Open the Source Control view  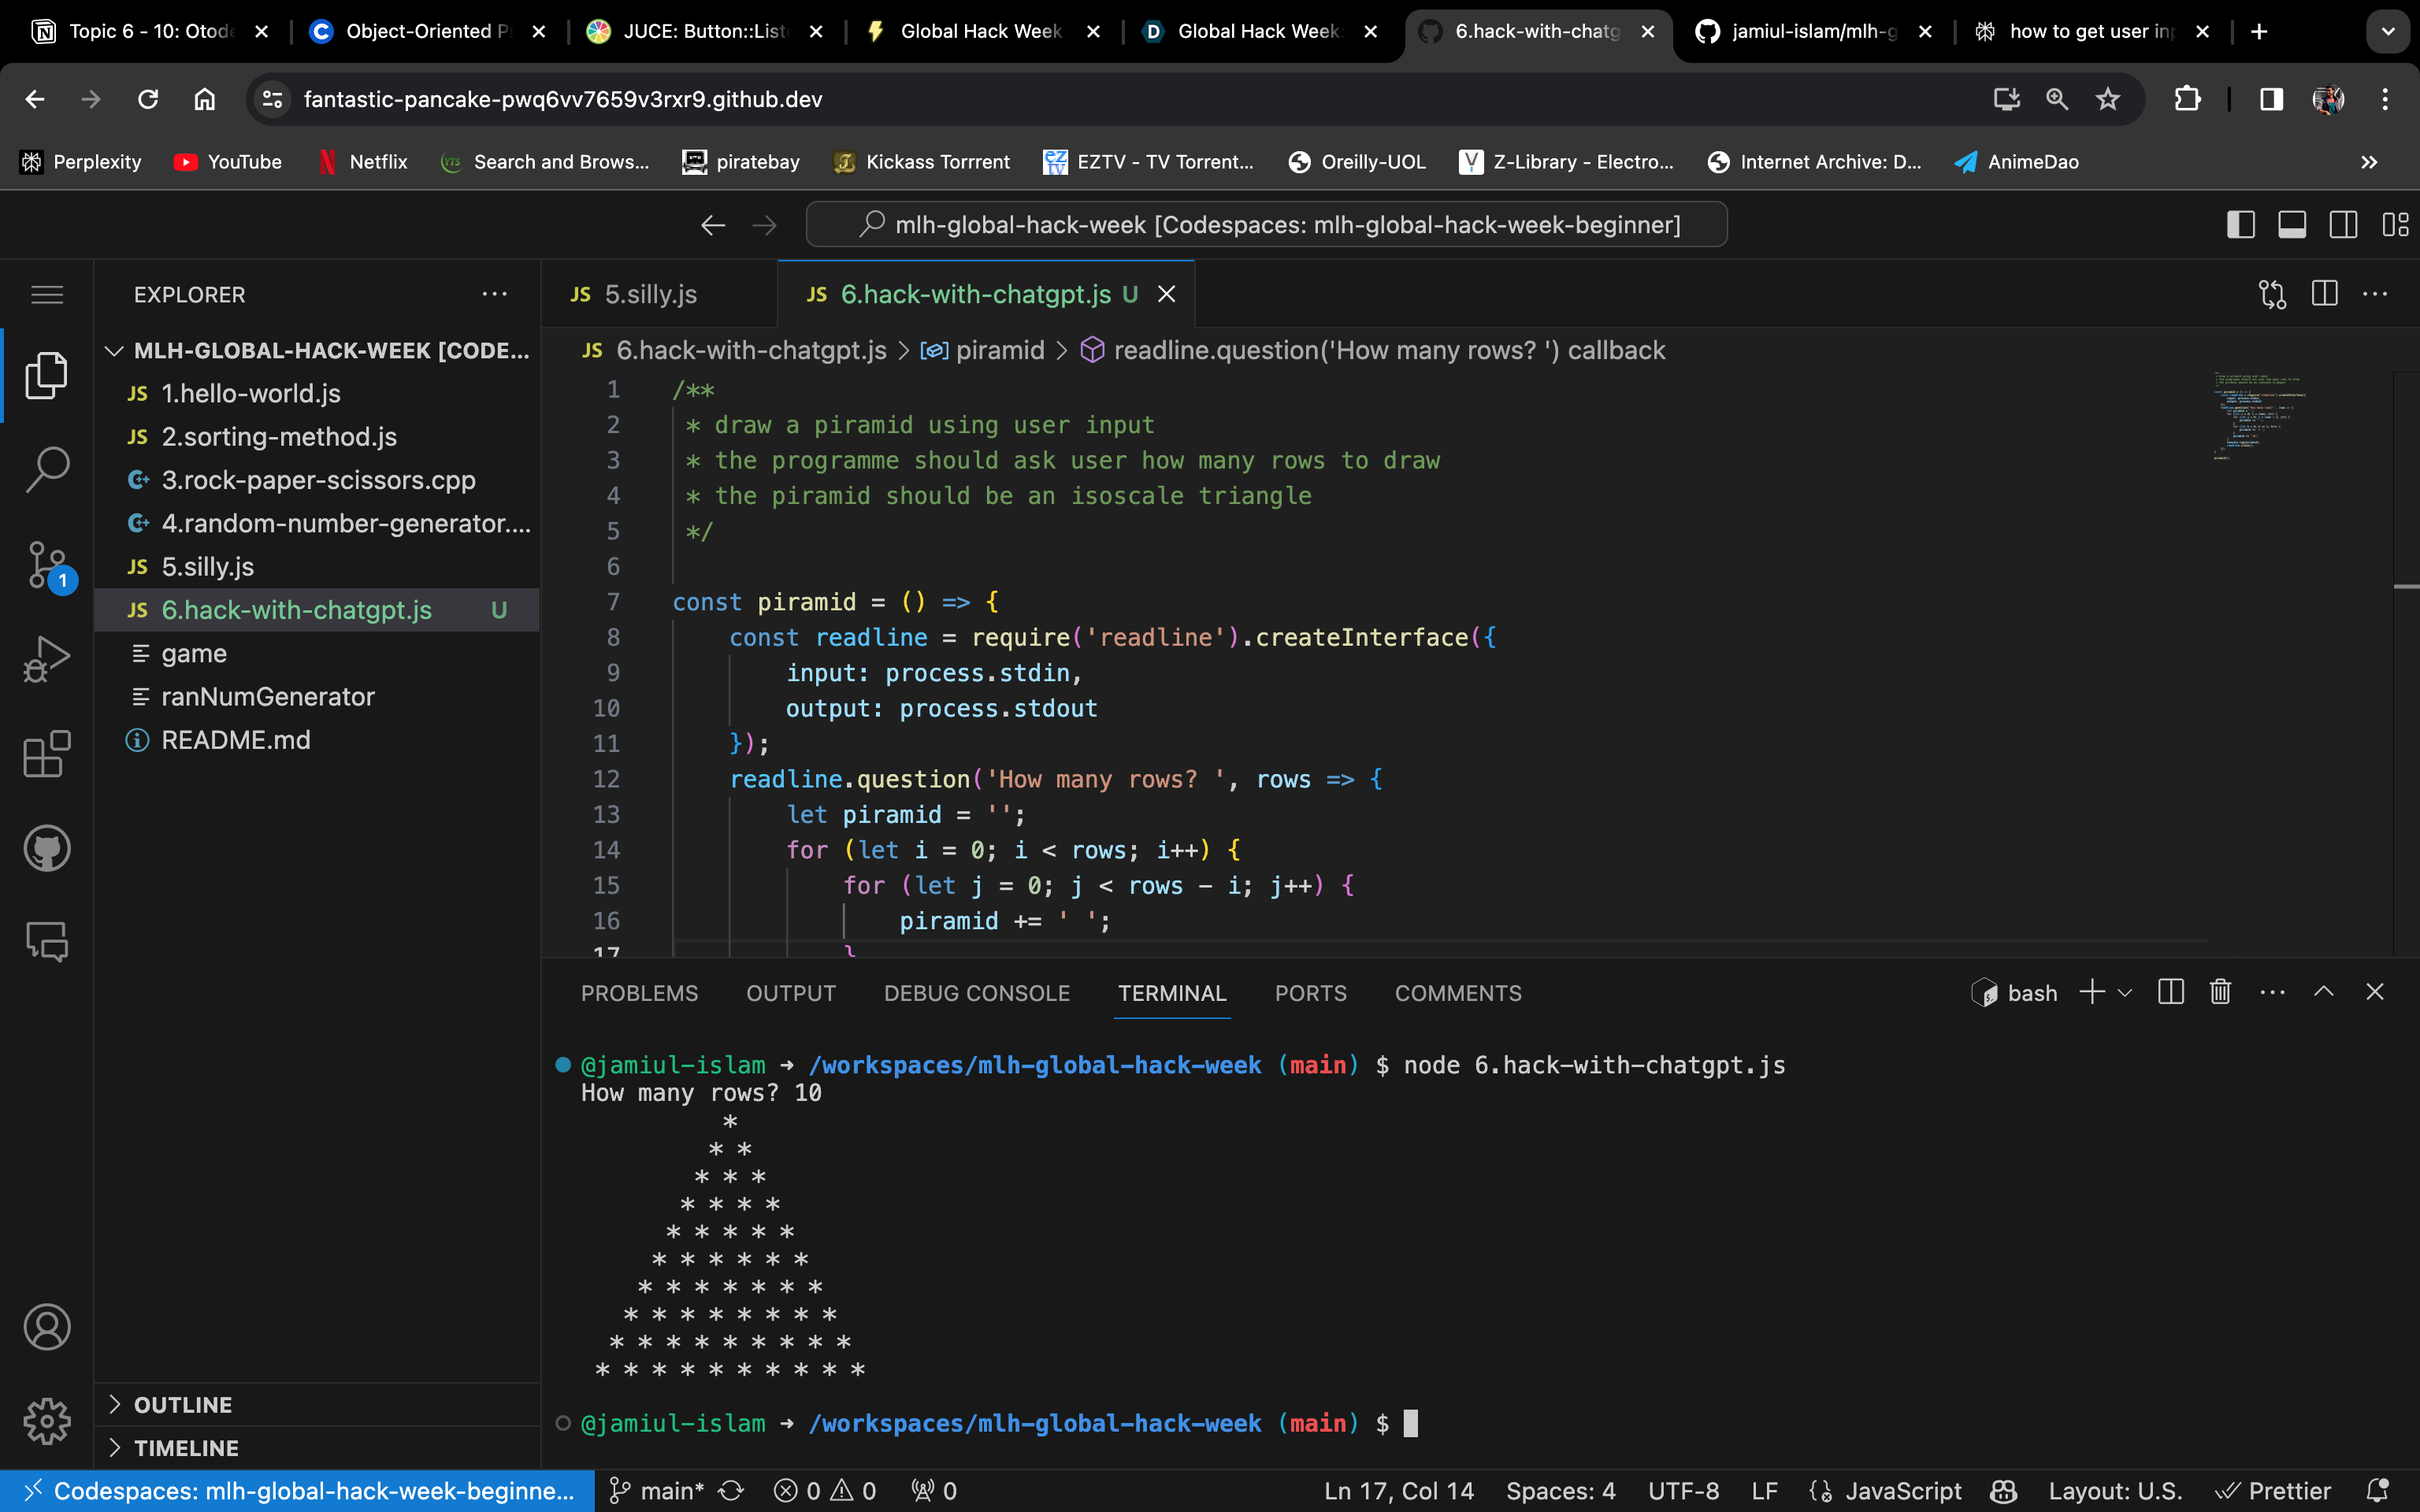tap(47, 565)
